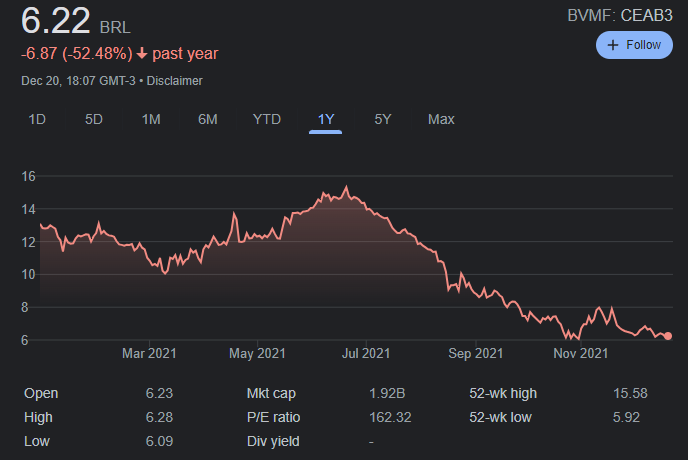The image size is (688, 460).
Task: Click the Div yield label
Action: 273,441
